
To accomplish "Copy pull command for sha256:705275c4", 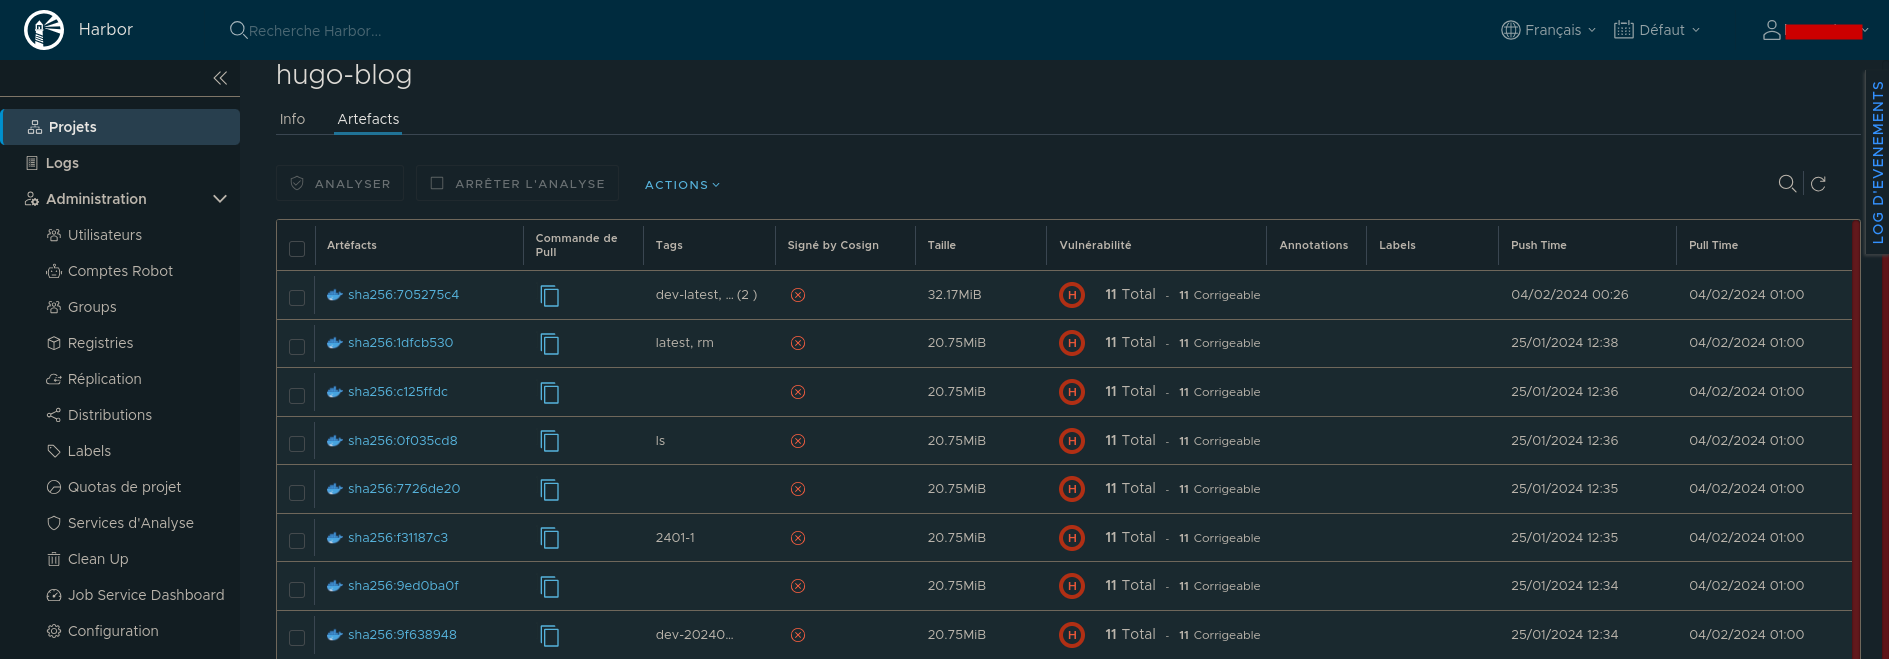I will click(550, 295).
